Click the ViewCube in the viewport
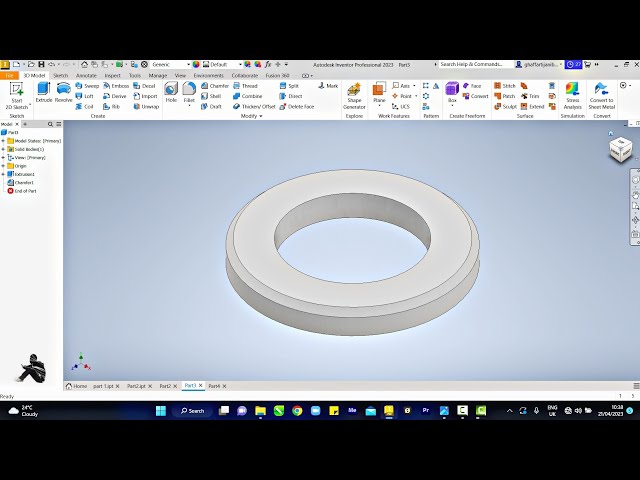Viewport: 640px width, 480px height. point(621,149)
